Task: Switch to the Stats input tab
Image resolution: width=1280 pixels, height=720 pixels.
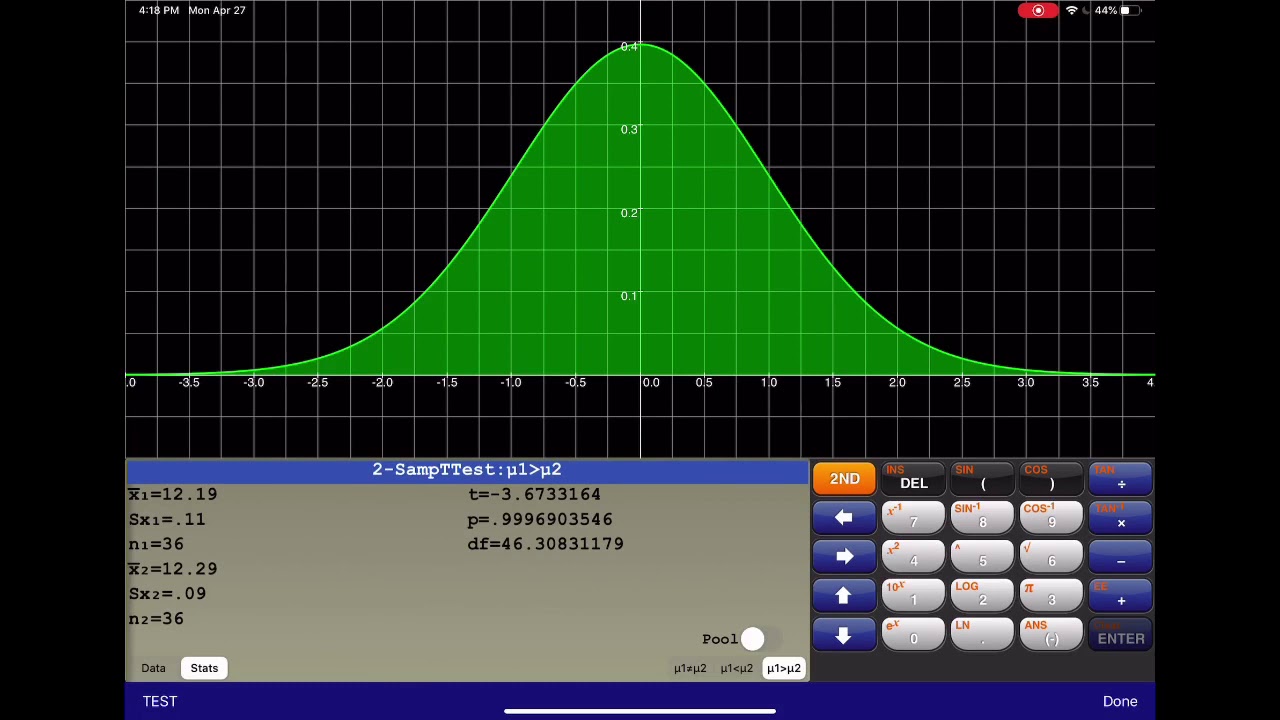Action: 204,668
